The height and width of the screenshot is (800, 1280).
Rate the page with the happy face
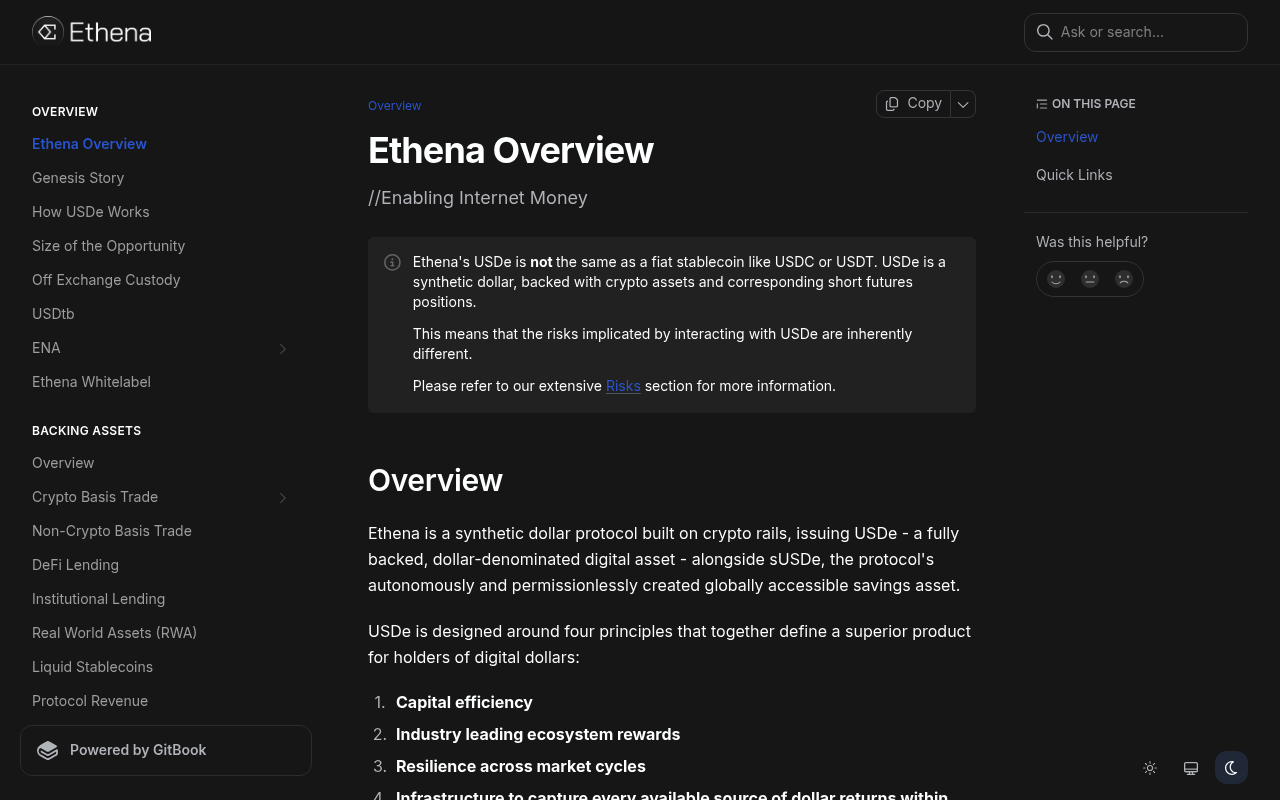pos(1056,279)
